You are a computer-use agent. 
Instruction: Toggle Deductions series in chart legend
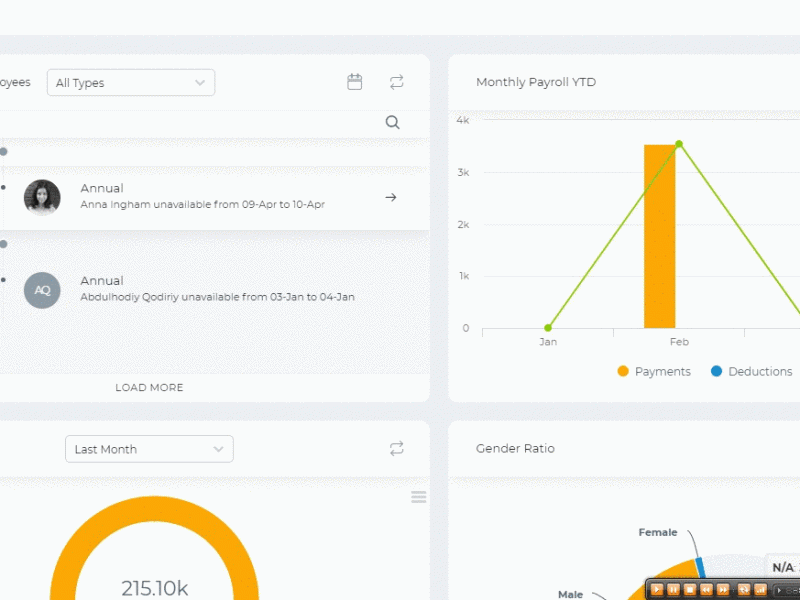point(752,371)
